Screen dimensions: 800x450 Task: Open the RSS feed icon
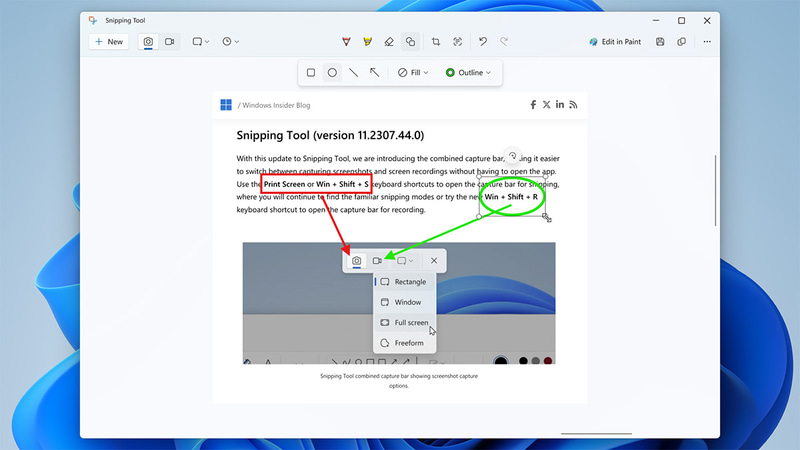(573, 105)
